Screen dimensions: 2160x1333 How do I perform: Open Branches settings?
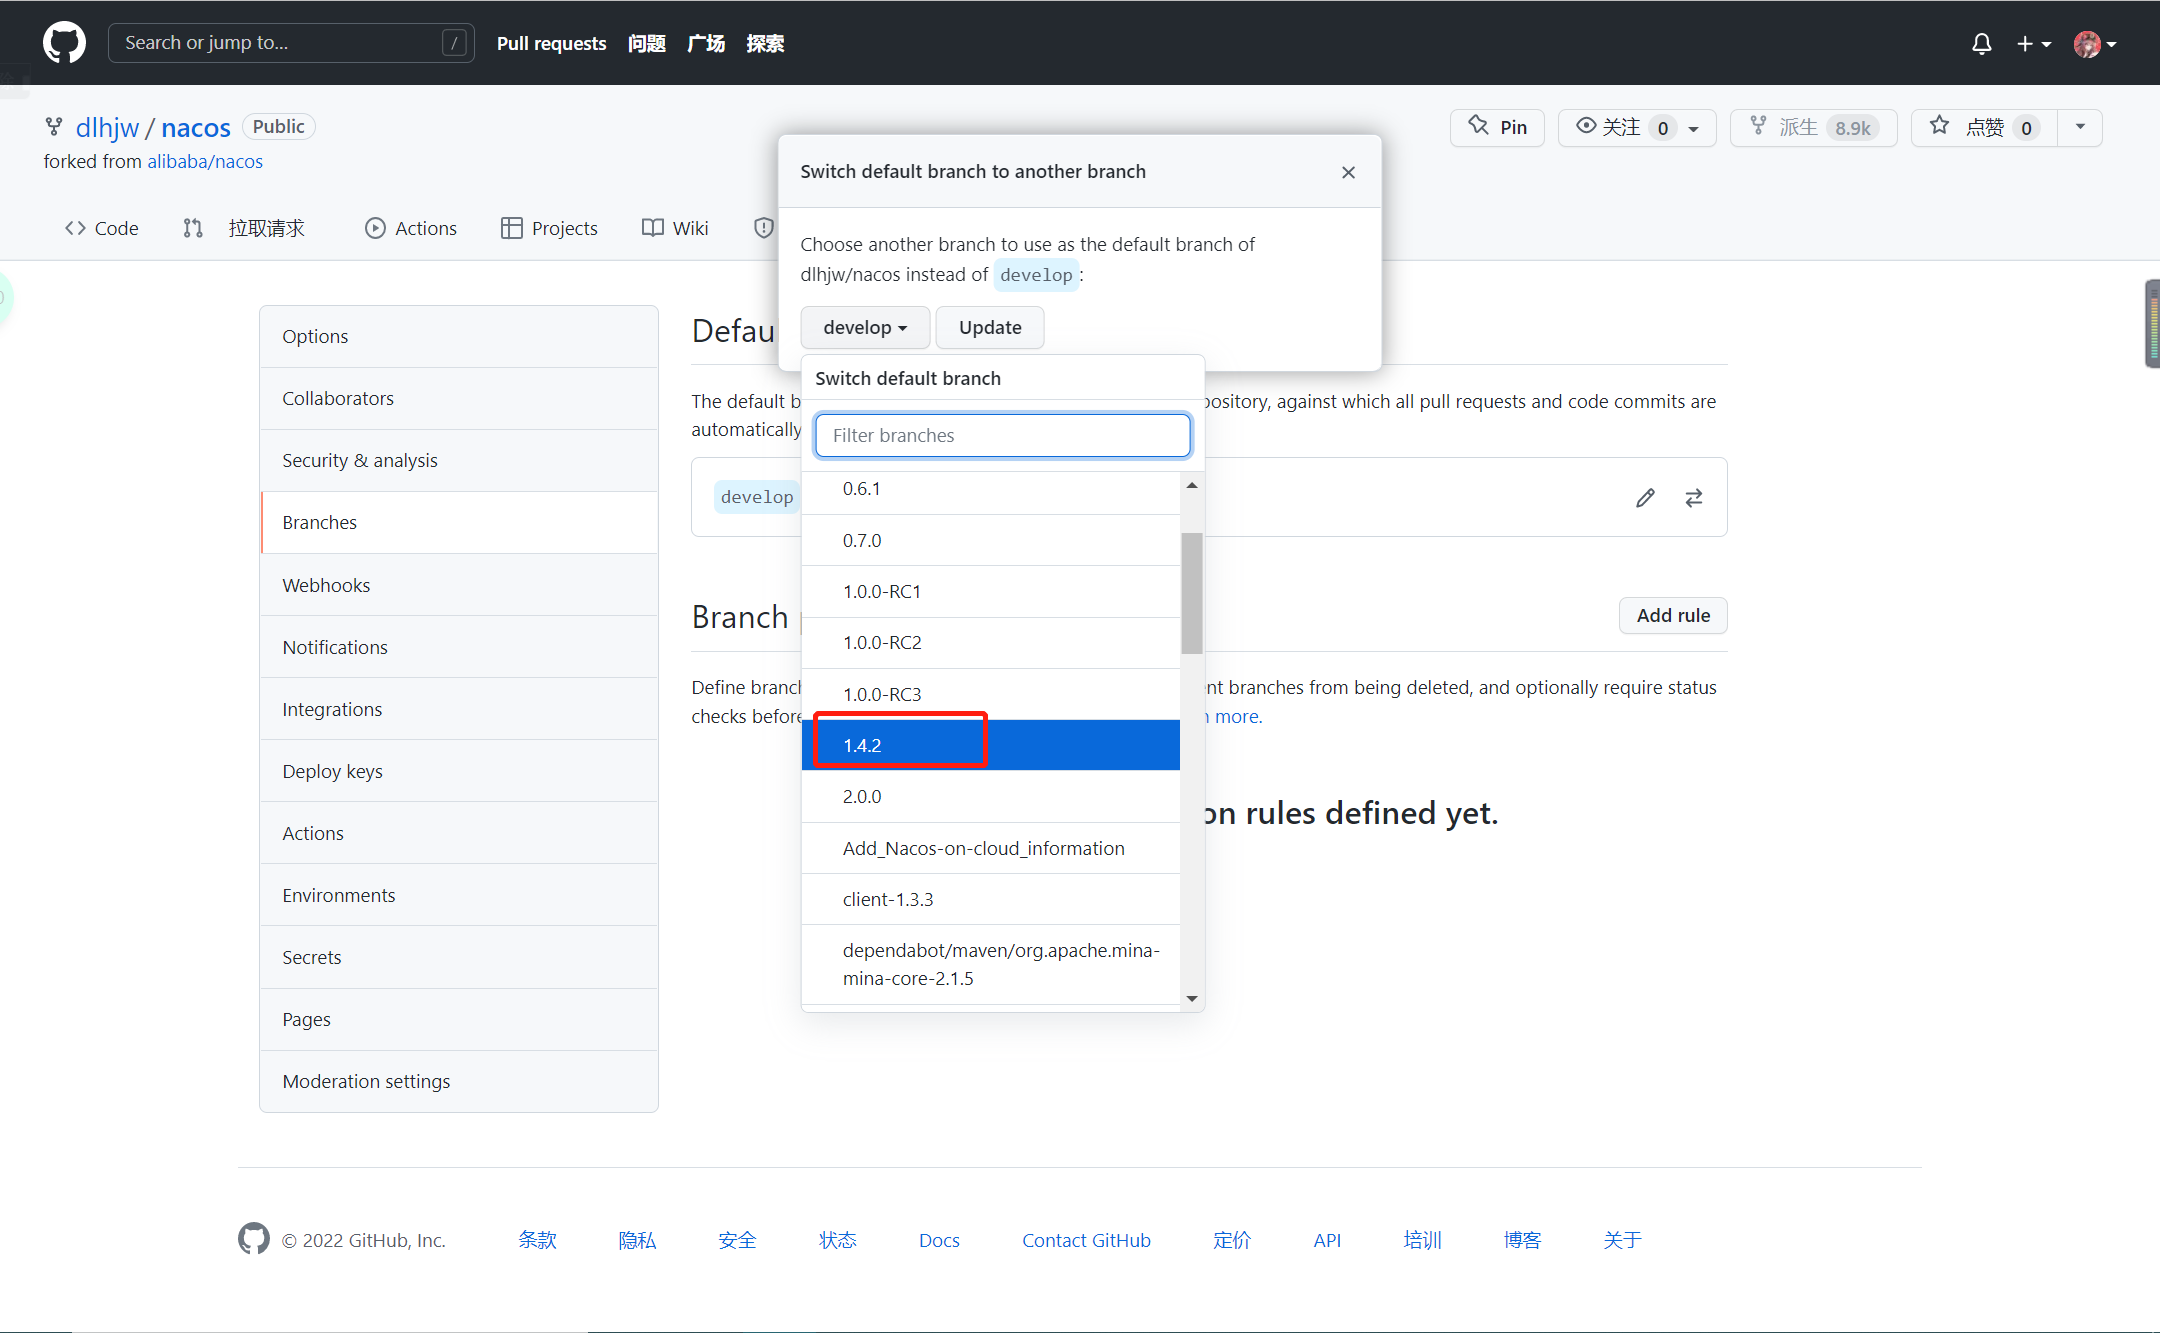tap(459, 522)
